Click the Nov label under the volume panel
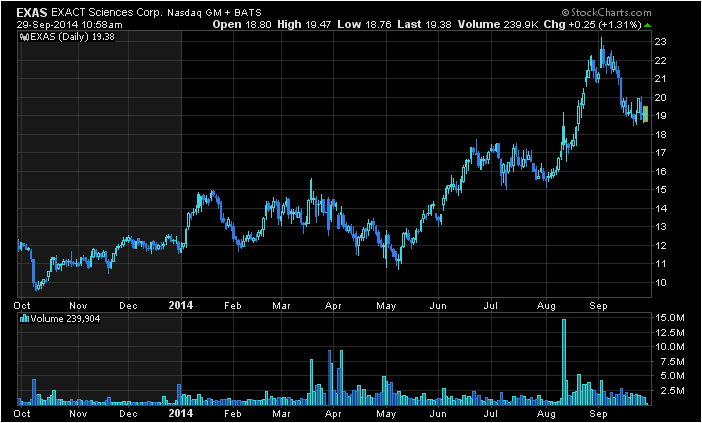Viewport: 702px width, 423px height. tap(78, 413)
